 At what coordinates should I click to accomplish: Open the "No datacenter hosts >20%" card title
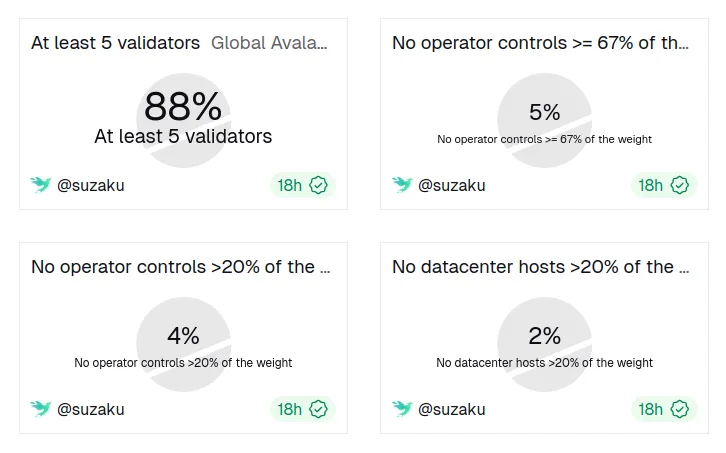click(x=540, y=267)
